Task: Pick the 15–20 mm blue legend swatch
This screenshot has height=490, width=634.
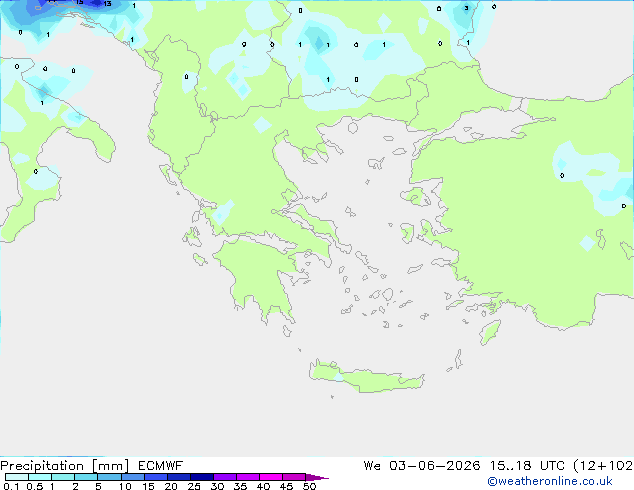Action: point(155,477)
